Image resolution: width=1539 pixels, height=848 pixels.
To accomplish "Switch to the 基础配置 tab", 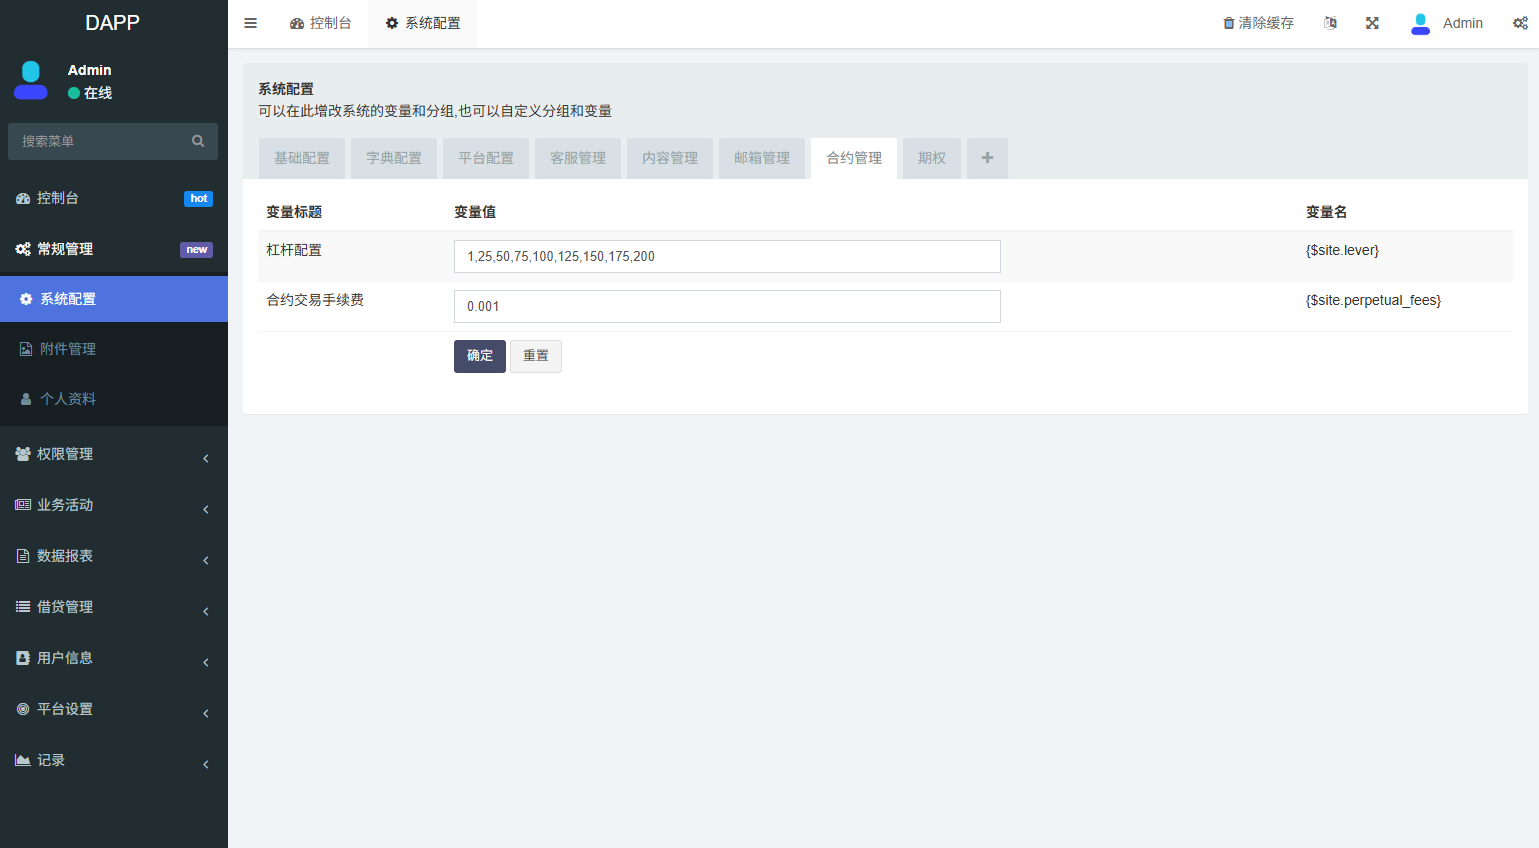I will [302, 158].
